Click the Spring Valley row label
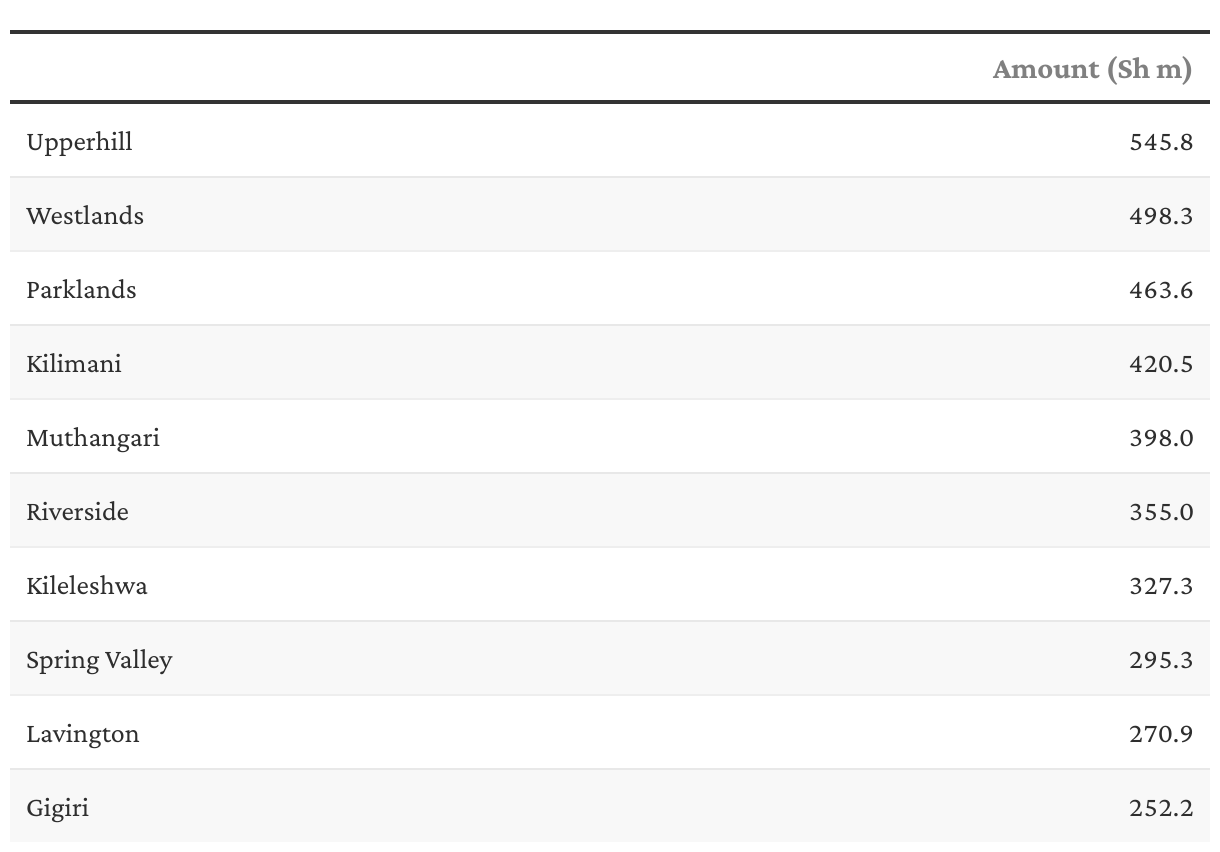Screen dimensions: 1220x852 pos(99,660)
